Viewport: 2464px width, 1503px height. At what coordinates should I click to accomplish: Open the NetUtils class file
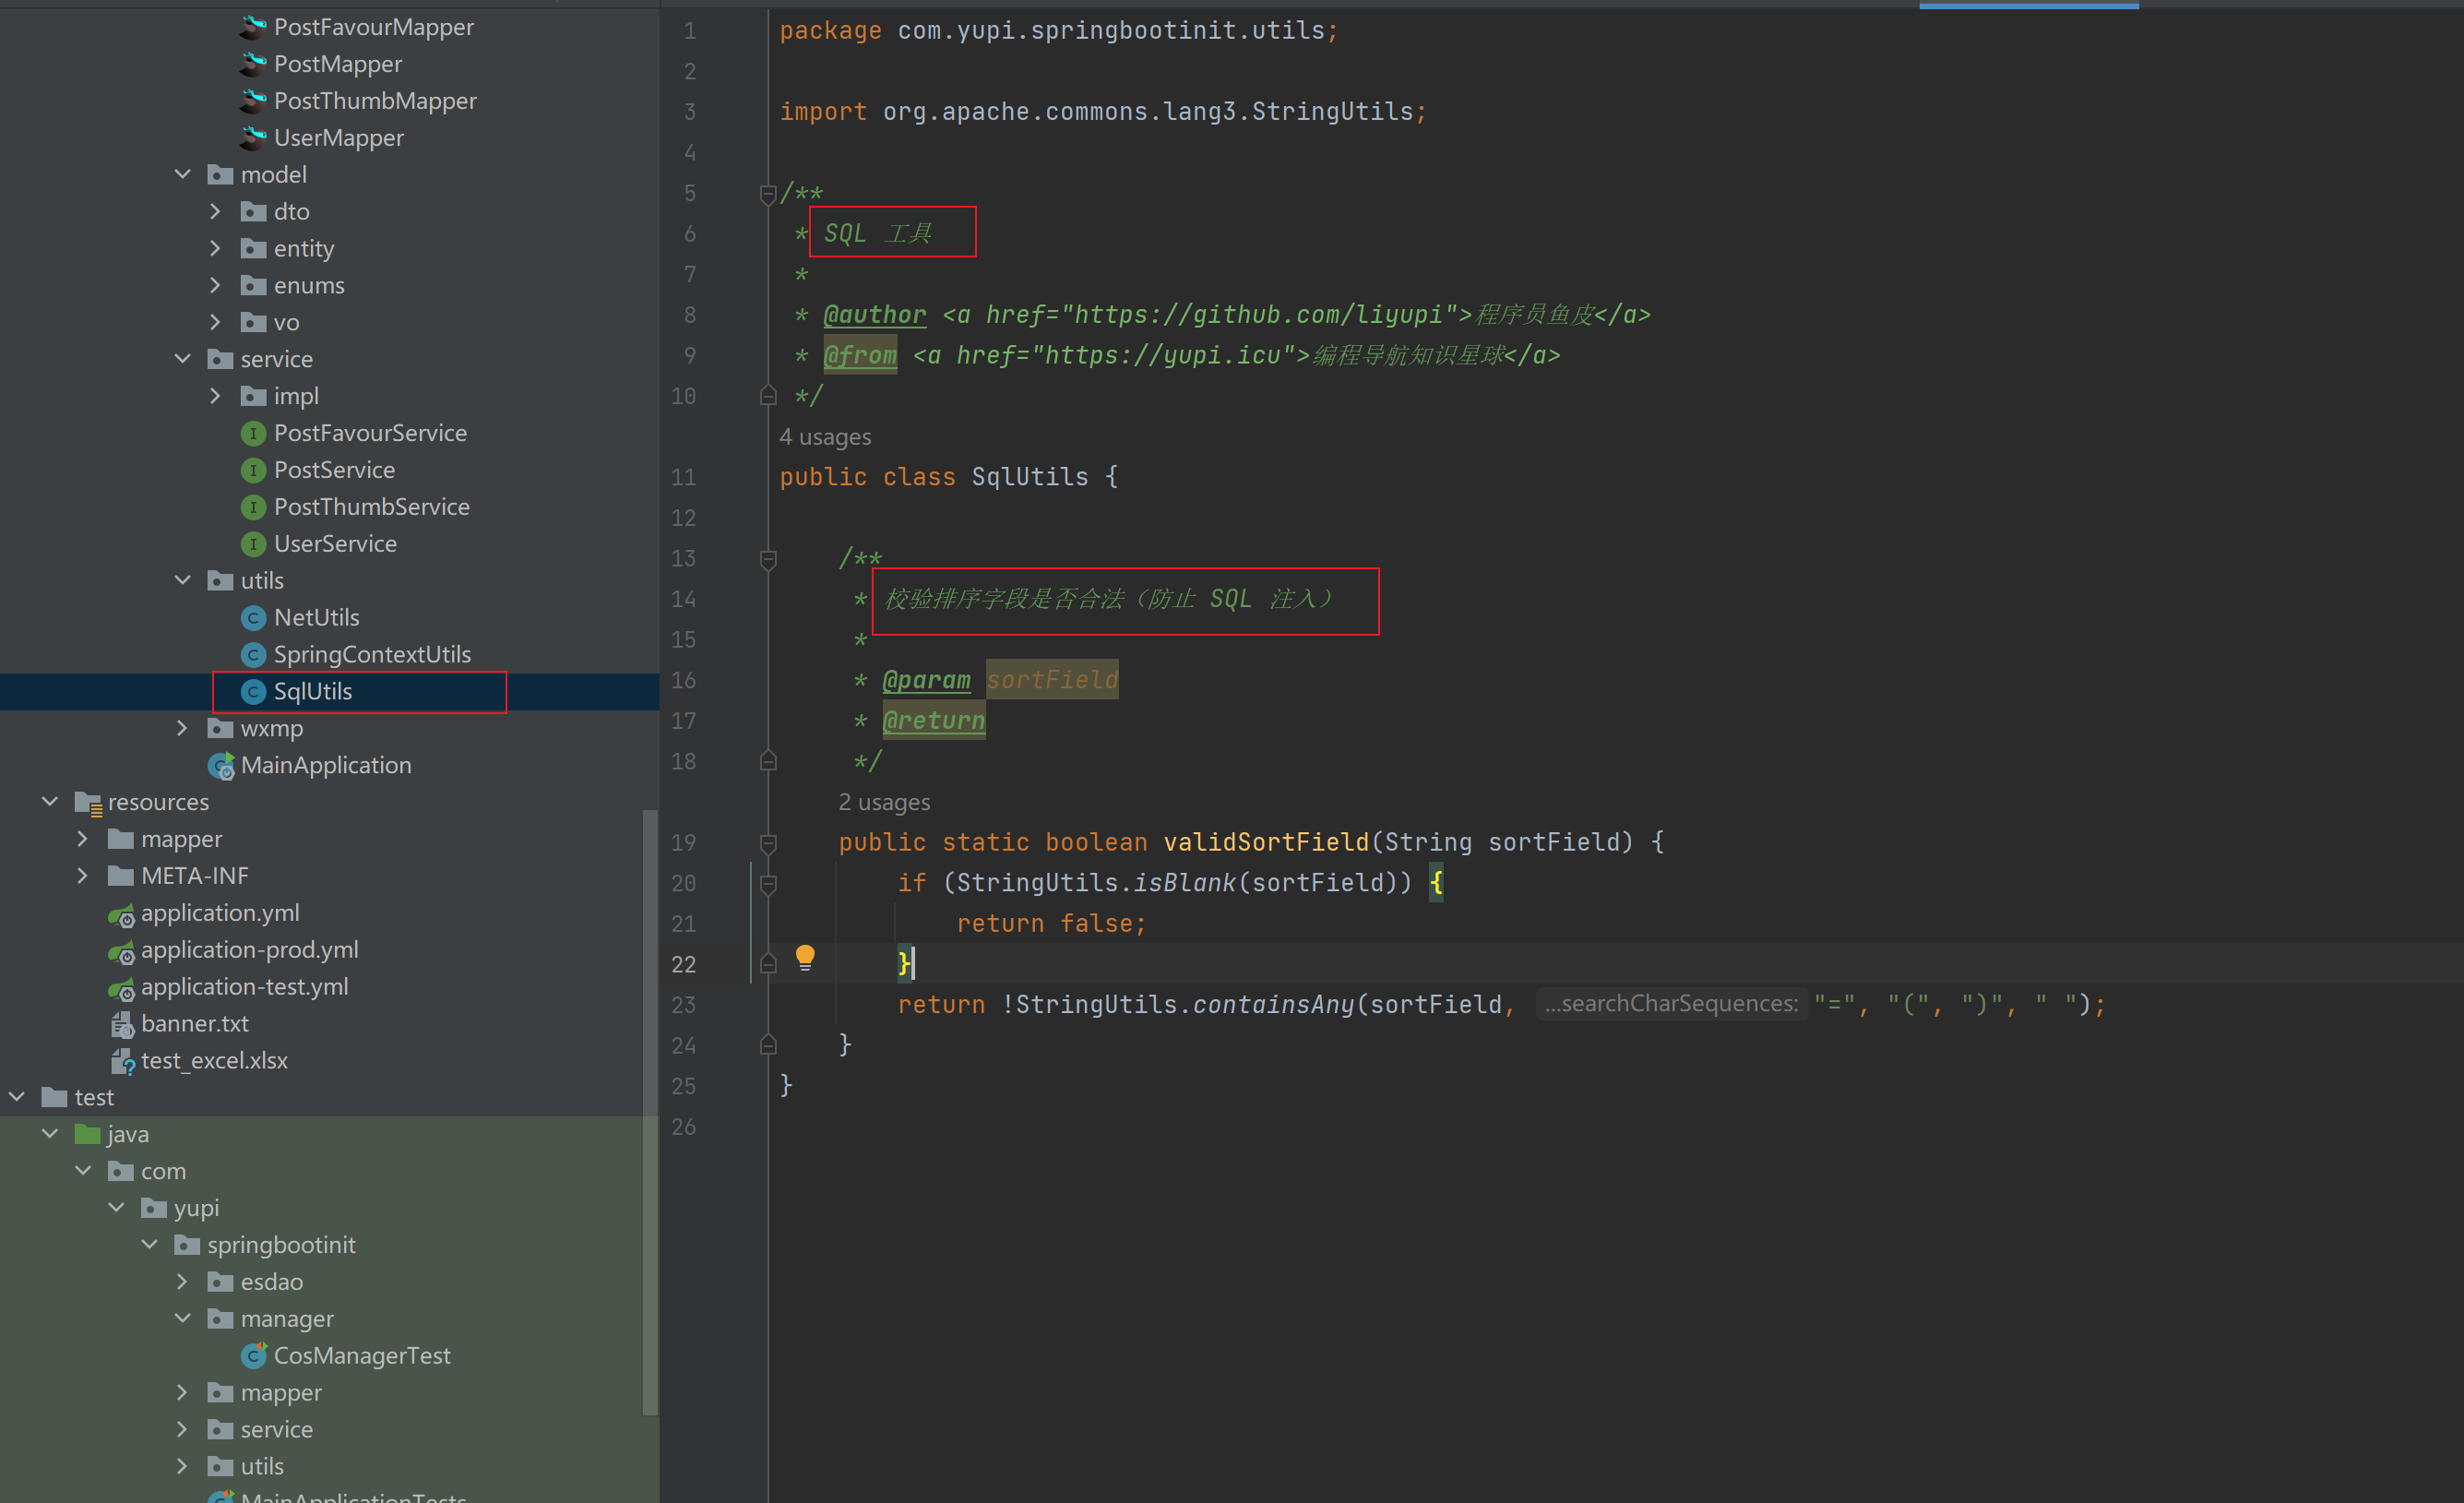pyautogui.click(x=316, y=618)
